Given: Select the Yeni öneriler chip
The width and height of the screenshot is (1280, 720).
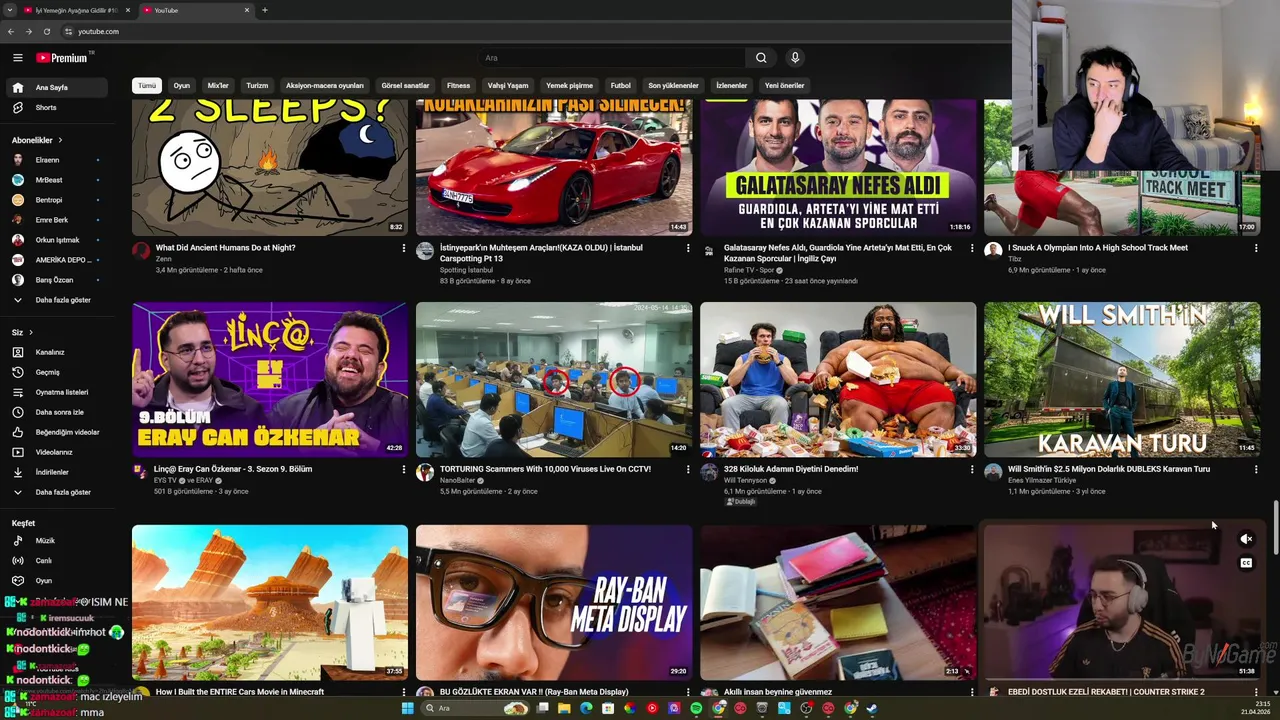Looking at the screenshot, I should [784, 85].
